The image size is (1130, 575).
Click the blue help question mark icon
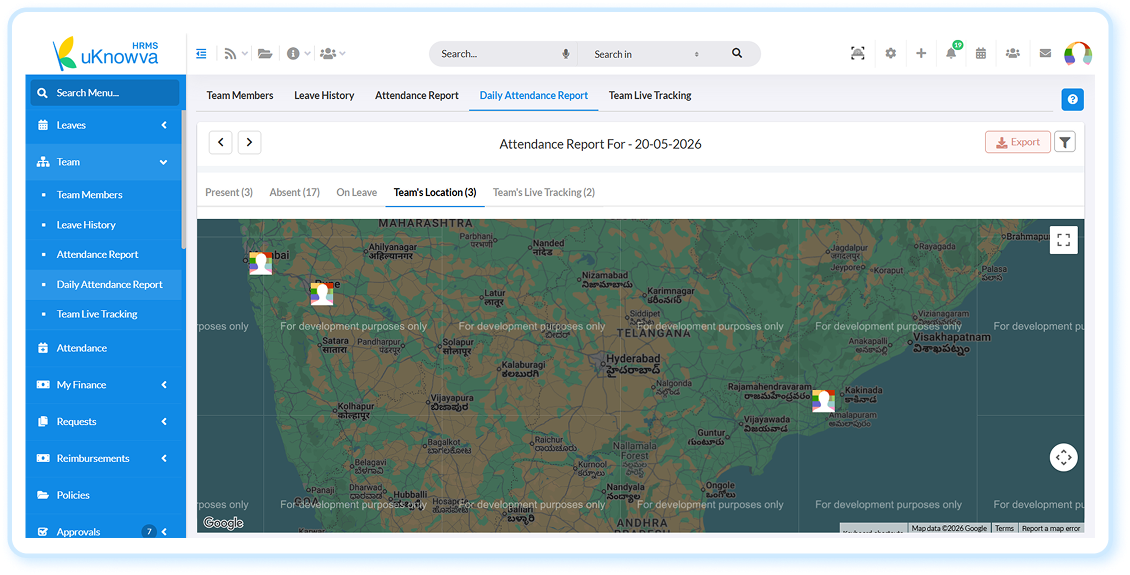[x=1072, y=99]
